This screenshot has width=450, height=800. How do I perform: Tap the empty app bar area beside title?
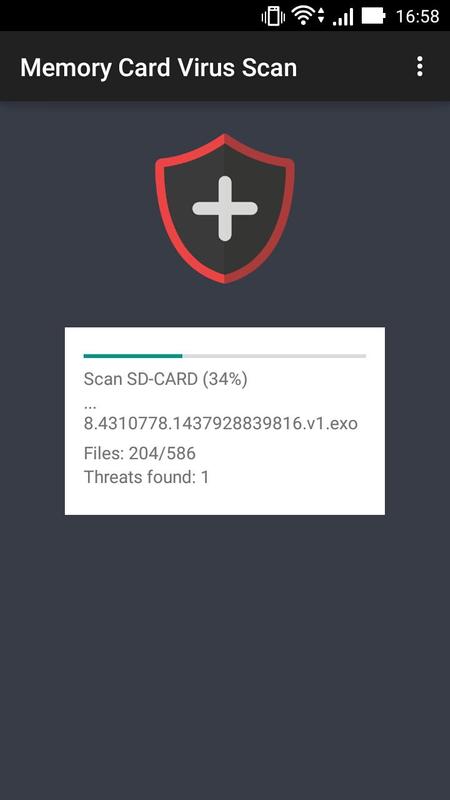(x=352, y=67)
